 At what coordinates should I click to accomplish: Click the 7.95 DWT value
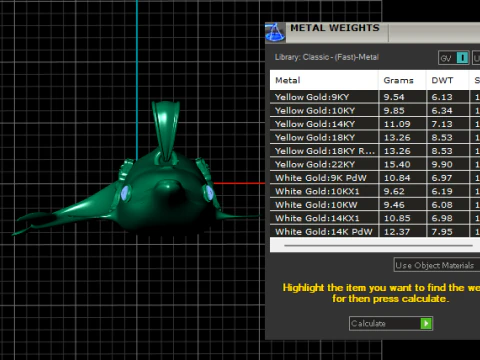click(x=442, y=231)
